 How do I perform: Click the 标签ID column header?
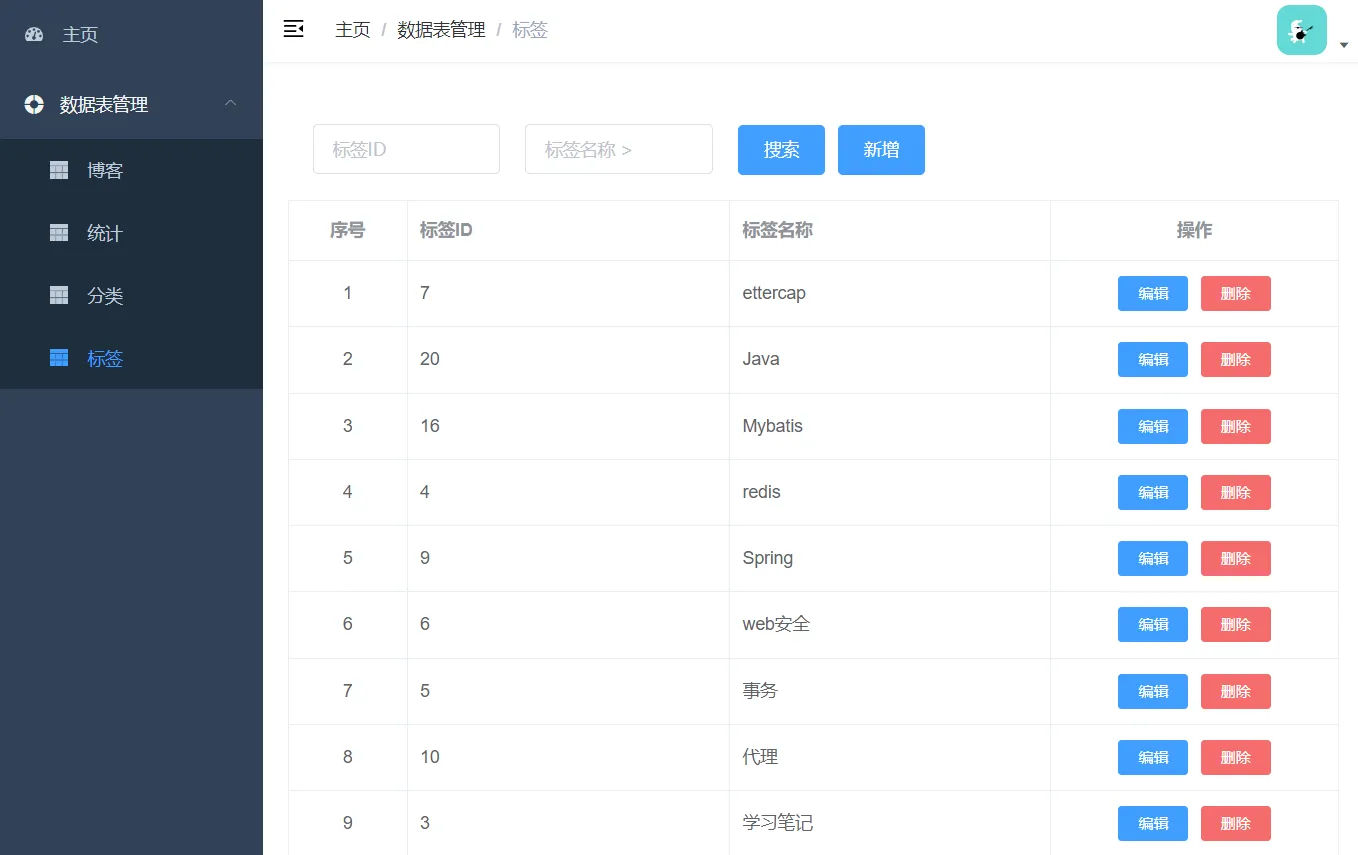568,230
